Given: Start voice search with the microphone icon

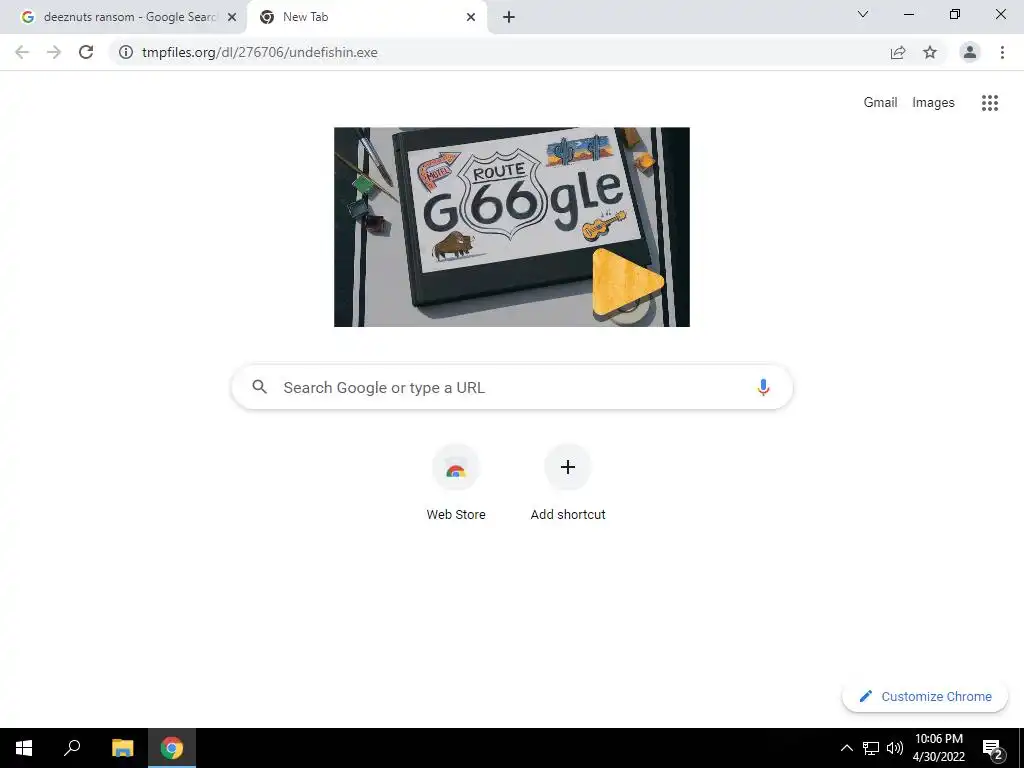Looking at the screenshot, I should pos(763,387).
